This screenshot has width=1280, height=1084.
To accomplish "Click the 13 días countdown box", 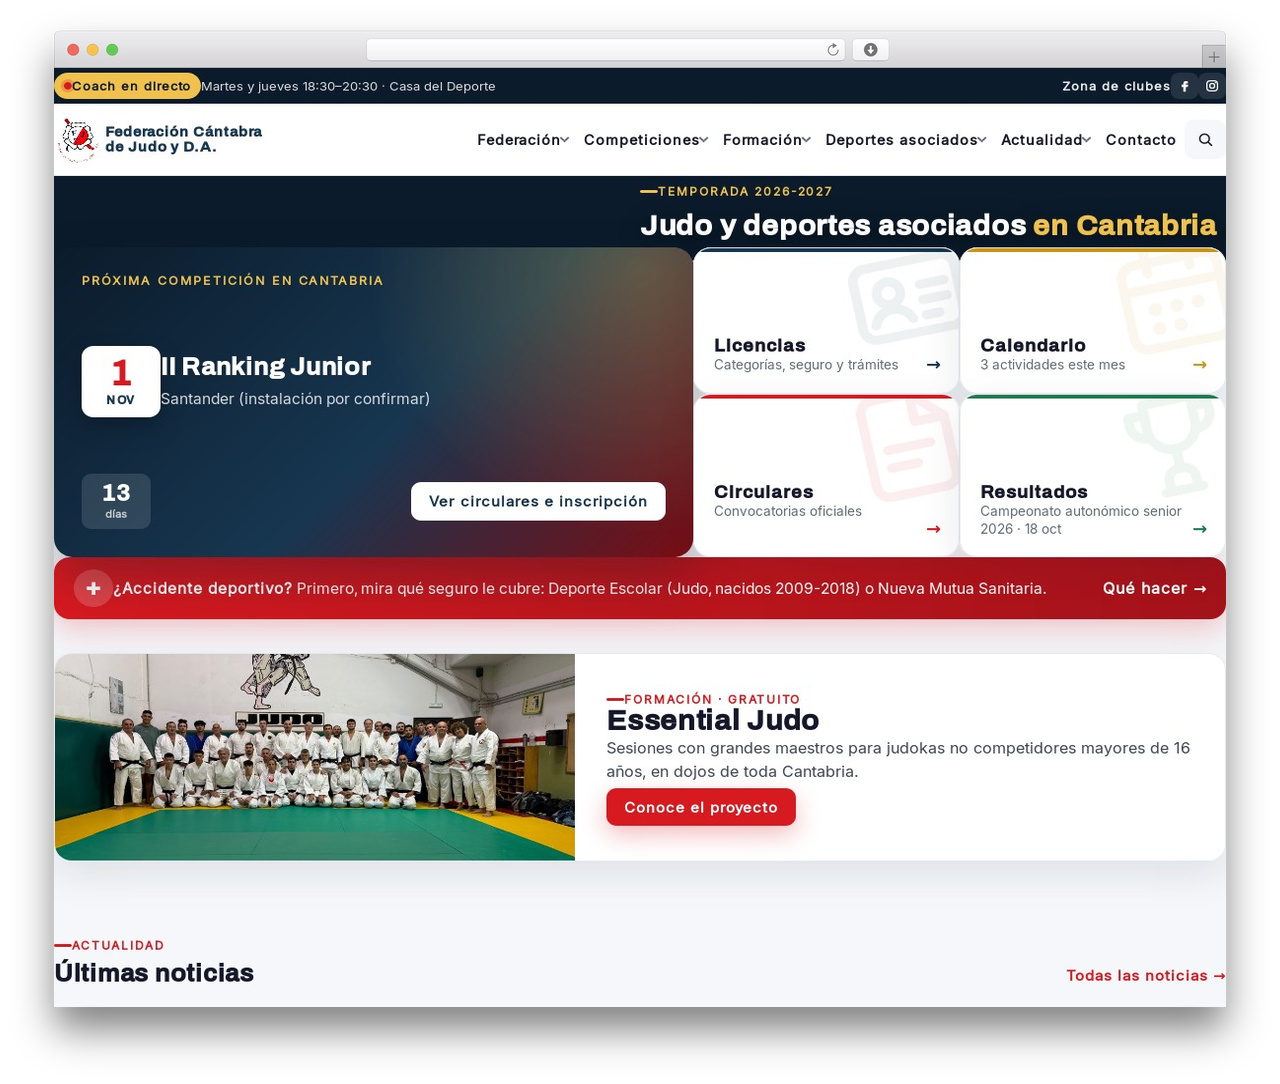I will click(x=116, y=501).
